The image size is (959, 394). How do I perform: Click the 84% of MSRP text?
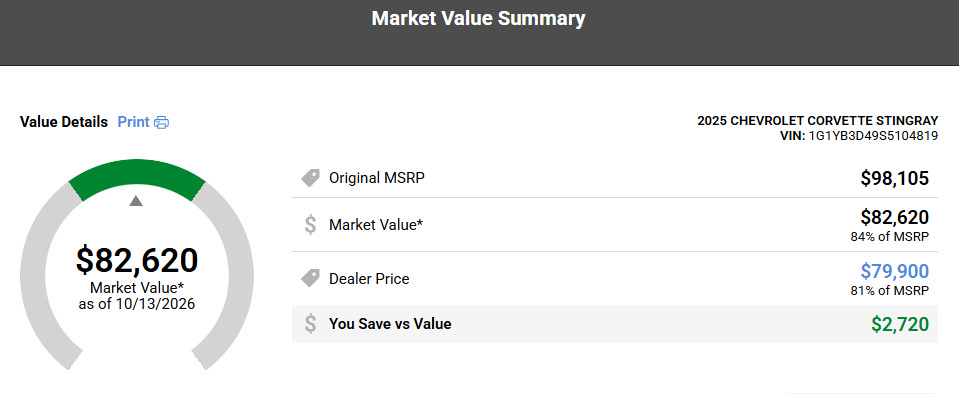890,237
